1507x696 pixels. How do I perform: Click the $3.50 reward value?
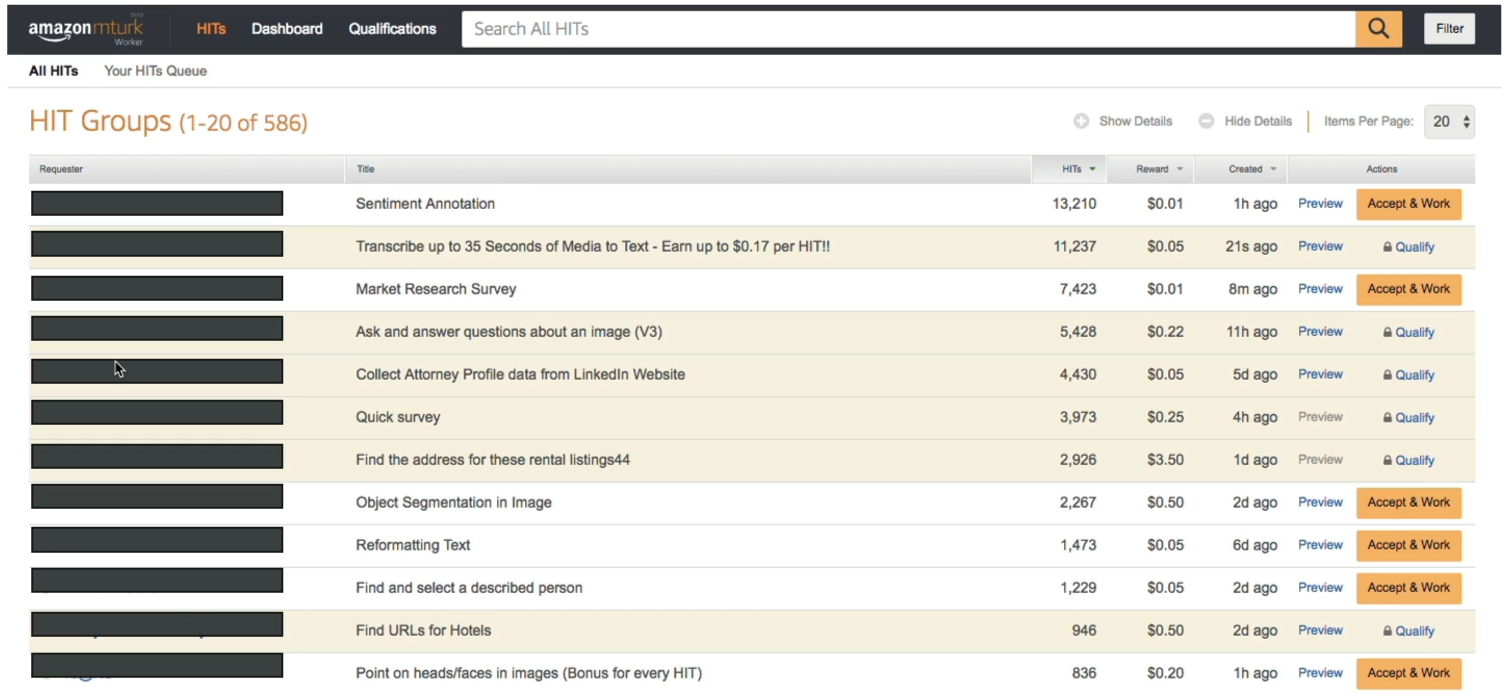click(x=1165, y=460)
